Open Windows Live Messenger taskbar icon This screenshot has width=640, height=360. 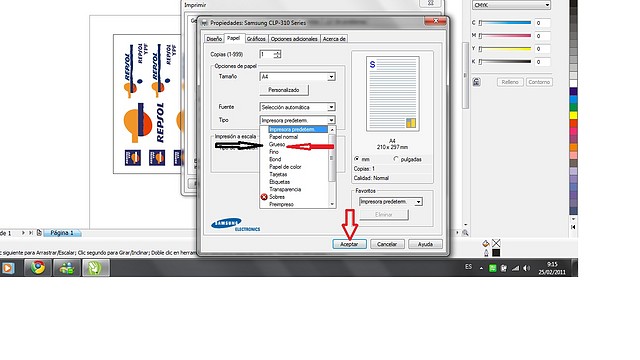(67, 268)
